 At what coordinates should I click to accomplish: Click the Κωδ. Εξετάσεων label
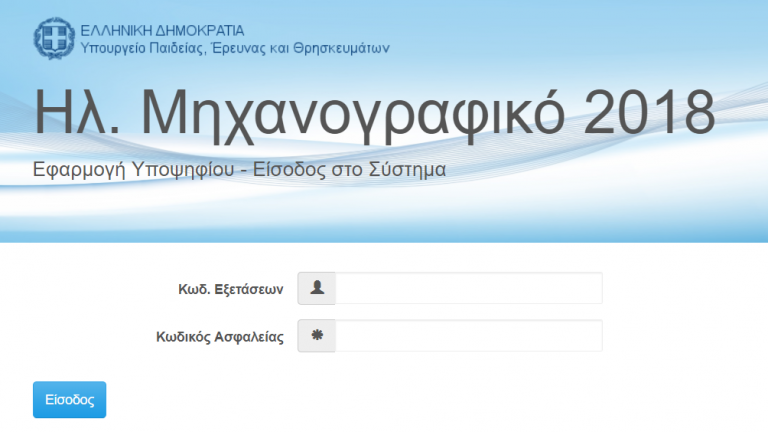(231, 290)
